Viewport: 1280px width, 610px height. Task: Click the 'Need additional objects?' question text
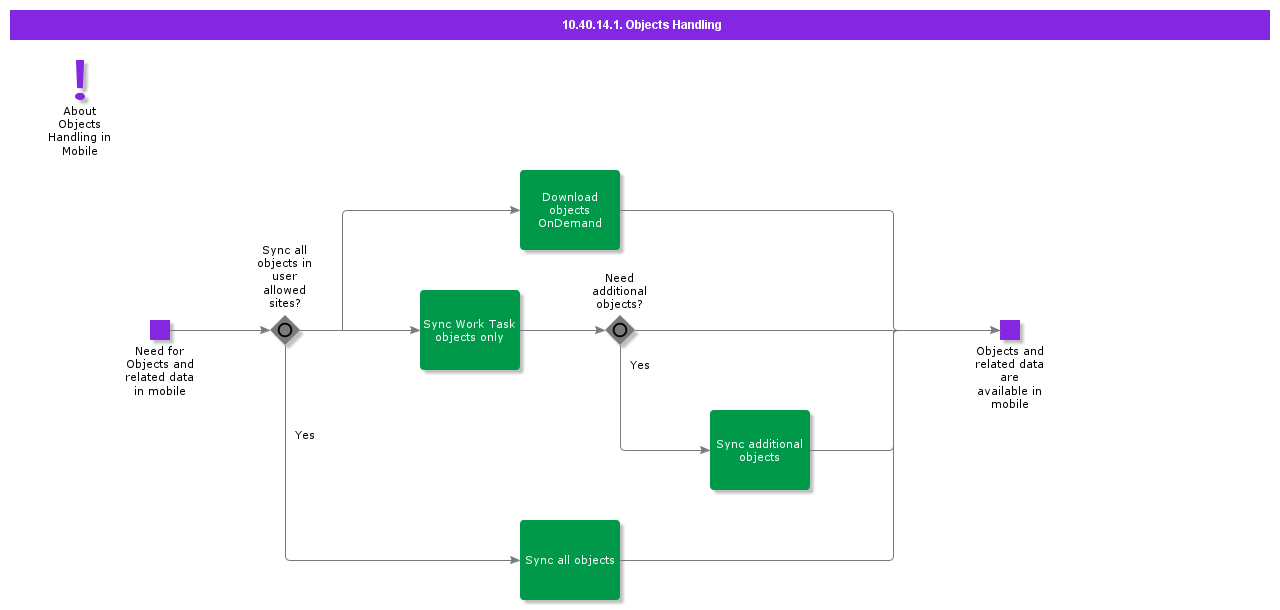click(620, 291)
